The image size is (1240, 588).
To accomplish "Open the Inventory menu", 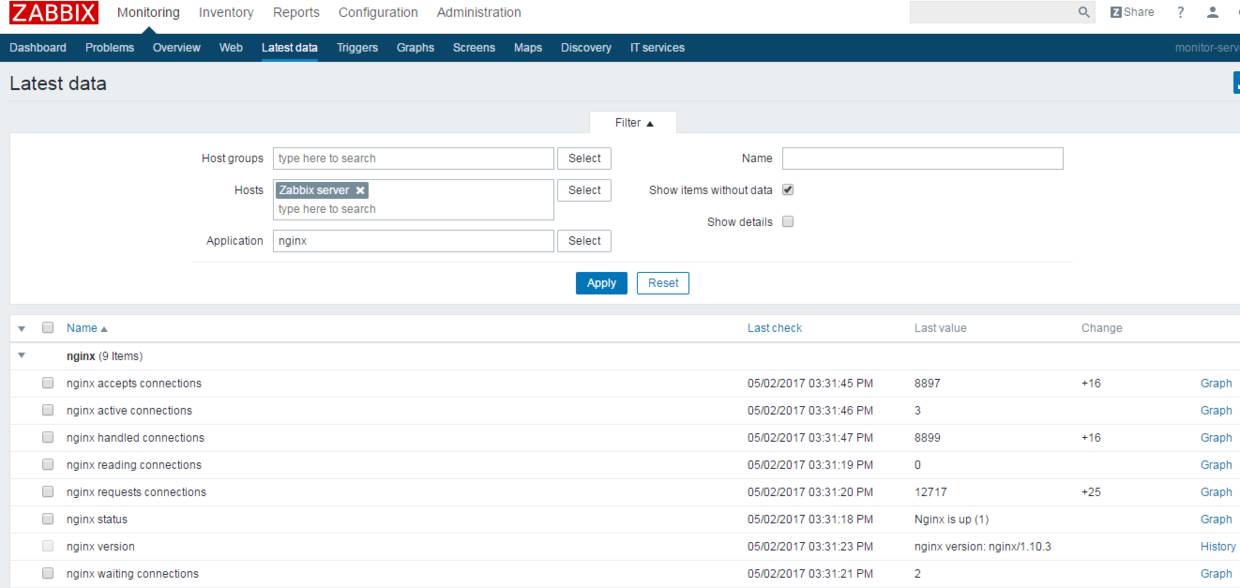I will pyautogui.click(x=226, y=13).
